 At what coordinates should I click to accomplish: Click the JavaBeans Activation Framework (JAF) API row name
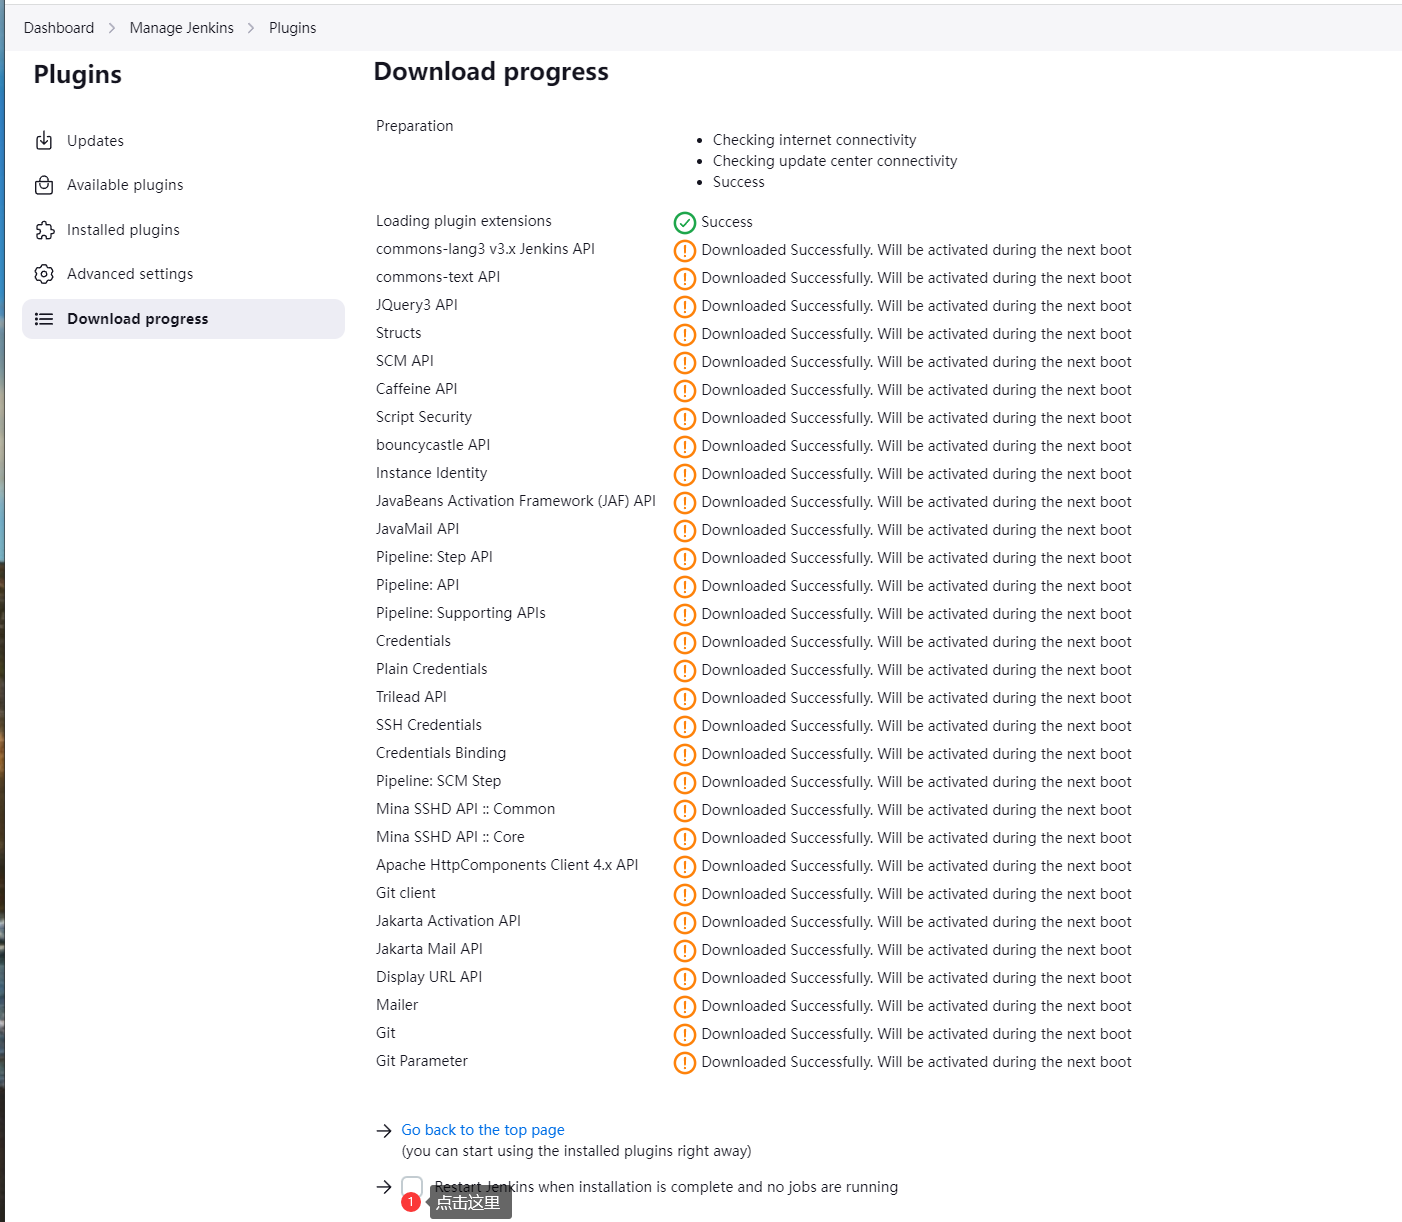pyautogui.click(x=516, y=501)
